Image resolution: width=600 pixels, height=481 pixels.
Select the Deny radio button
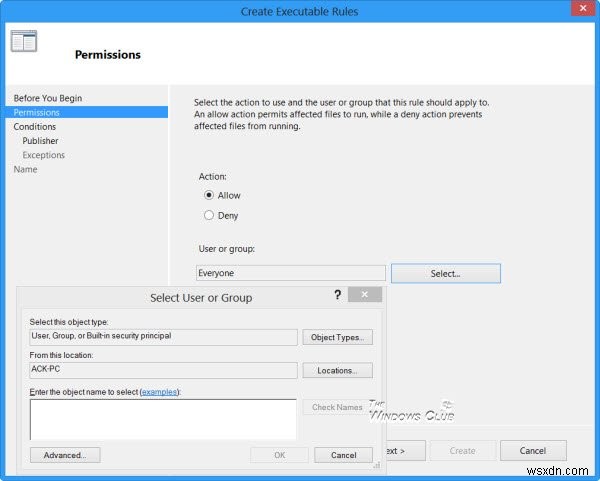tap(209, 215)
